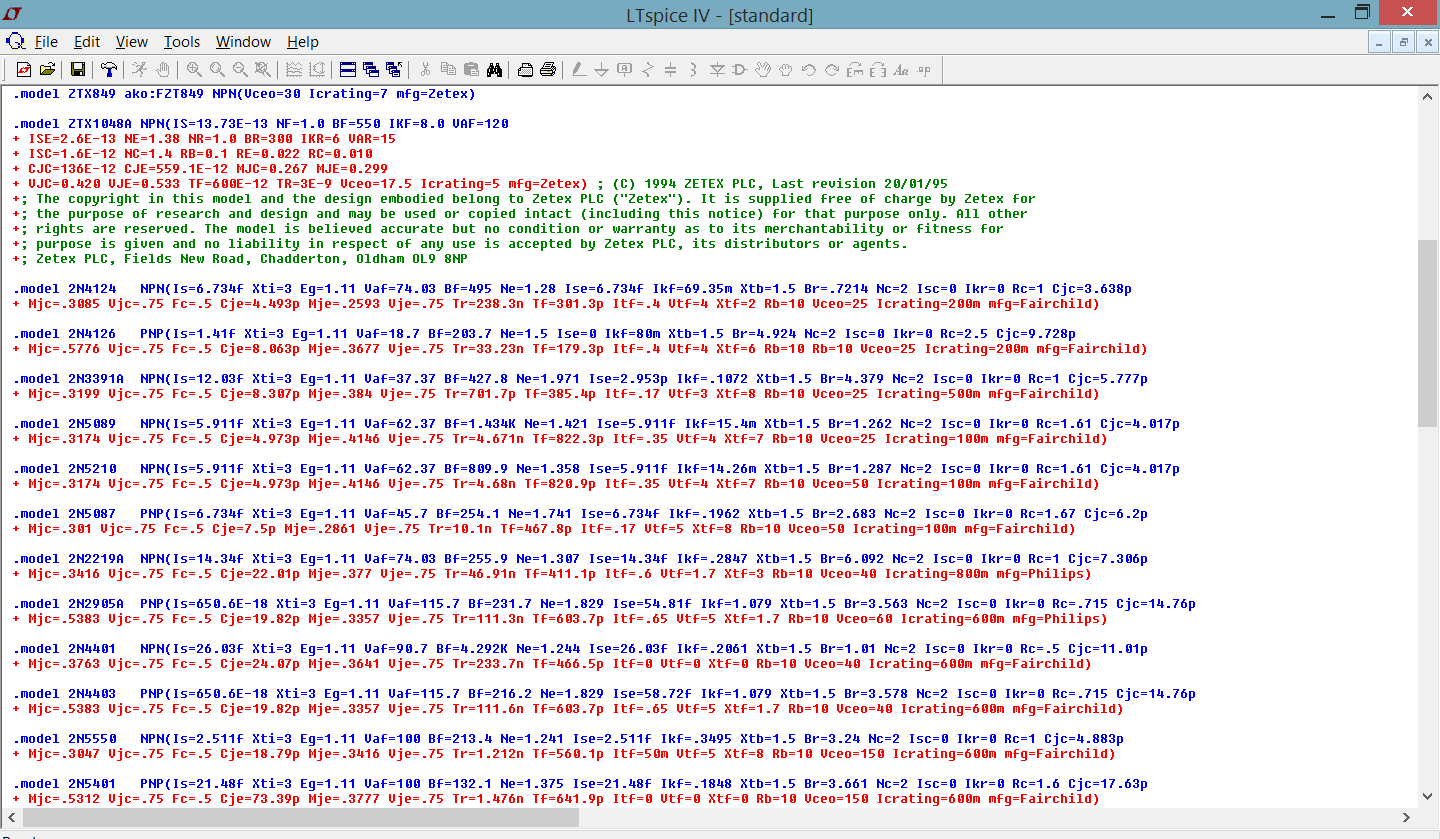Open the document system menu icon beside File
Image resolution: width=1440 pixels, height=839 pixels.
pyautogui.click(x=15, y=42)
